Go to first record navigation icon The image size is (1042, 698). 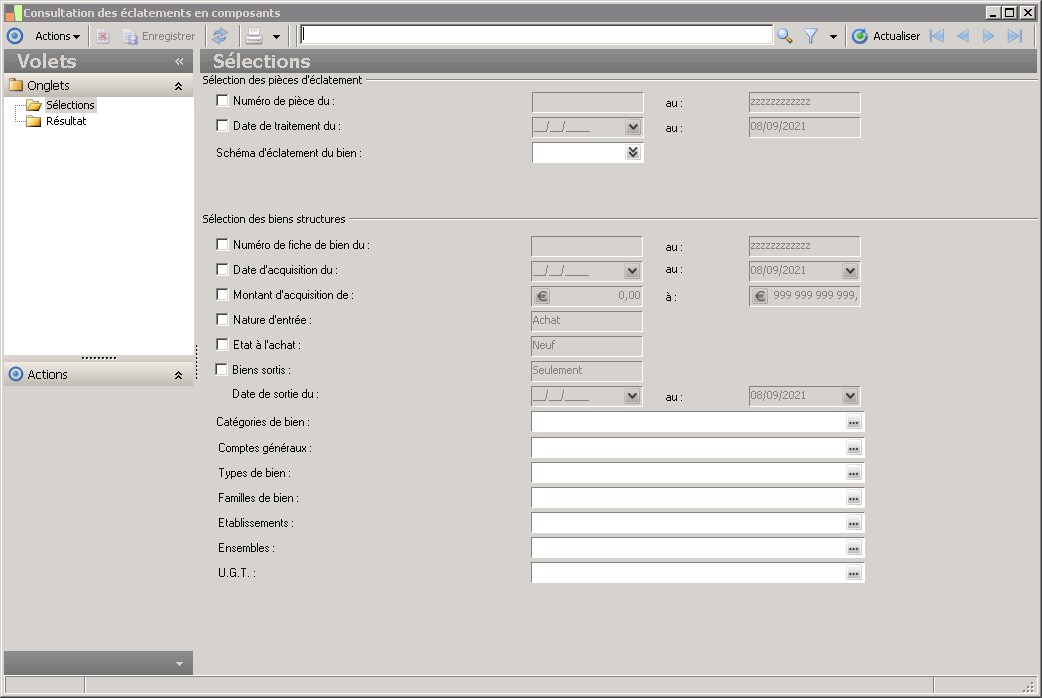coord(937,36)
